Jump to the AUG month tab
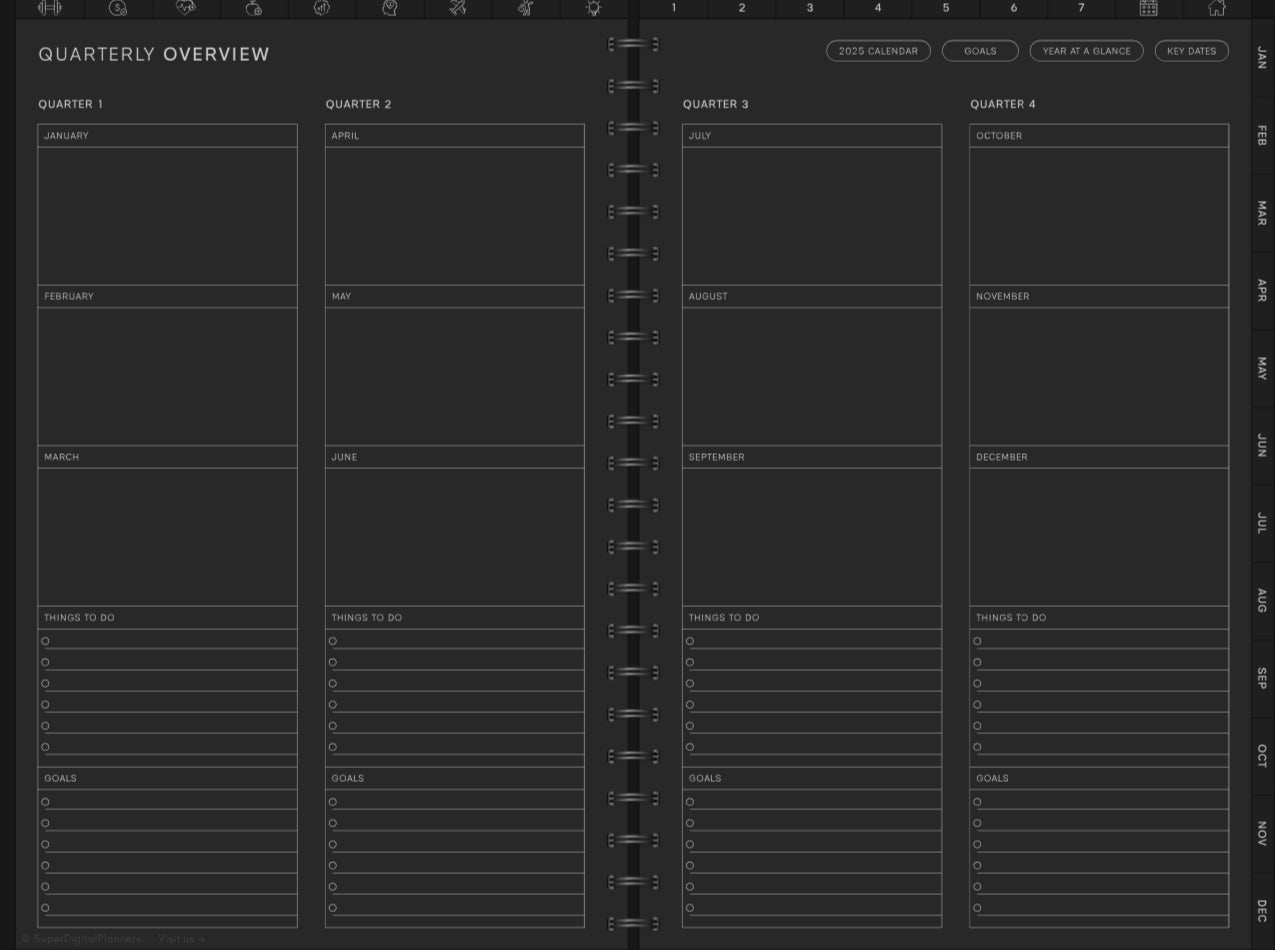Image resolution: width=1275 pixels, height=950 pixels. tap(1262, 600)
